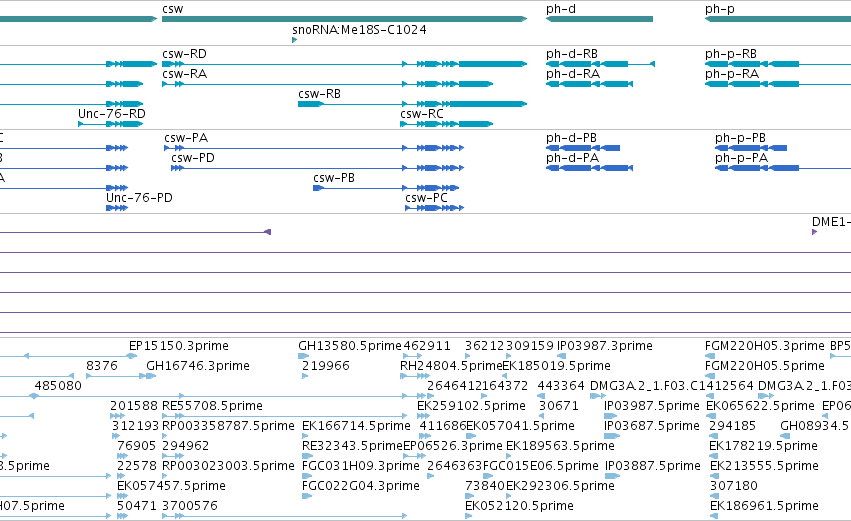Select the ph-p-PB protein label
Image resolution: width=851 pixels, height=521 pixels.
click(740, 138)
